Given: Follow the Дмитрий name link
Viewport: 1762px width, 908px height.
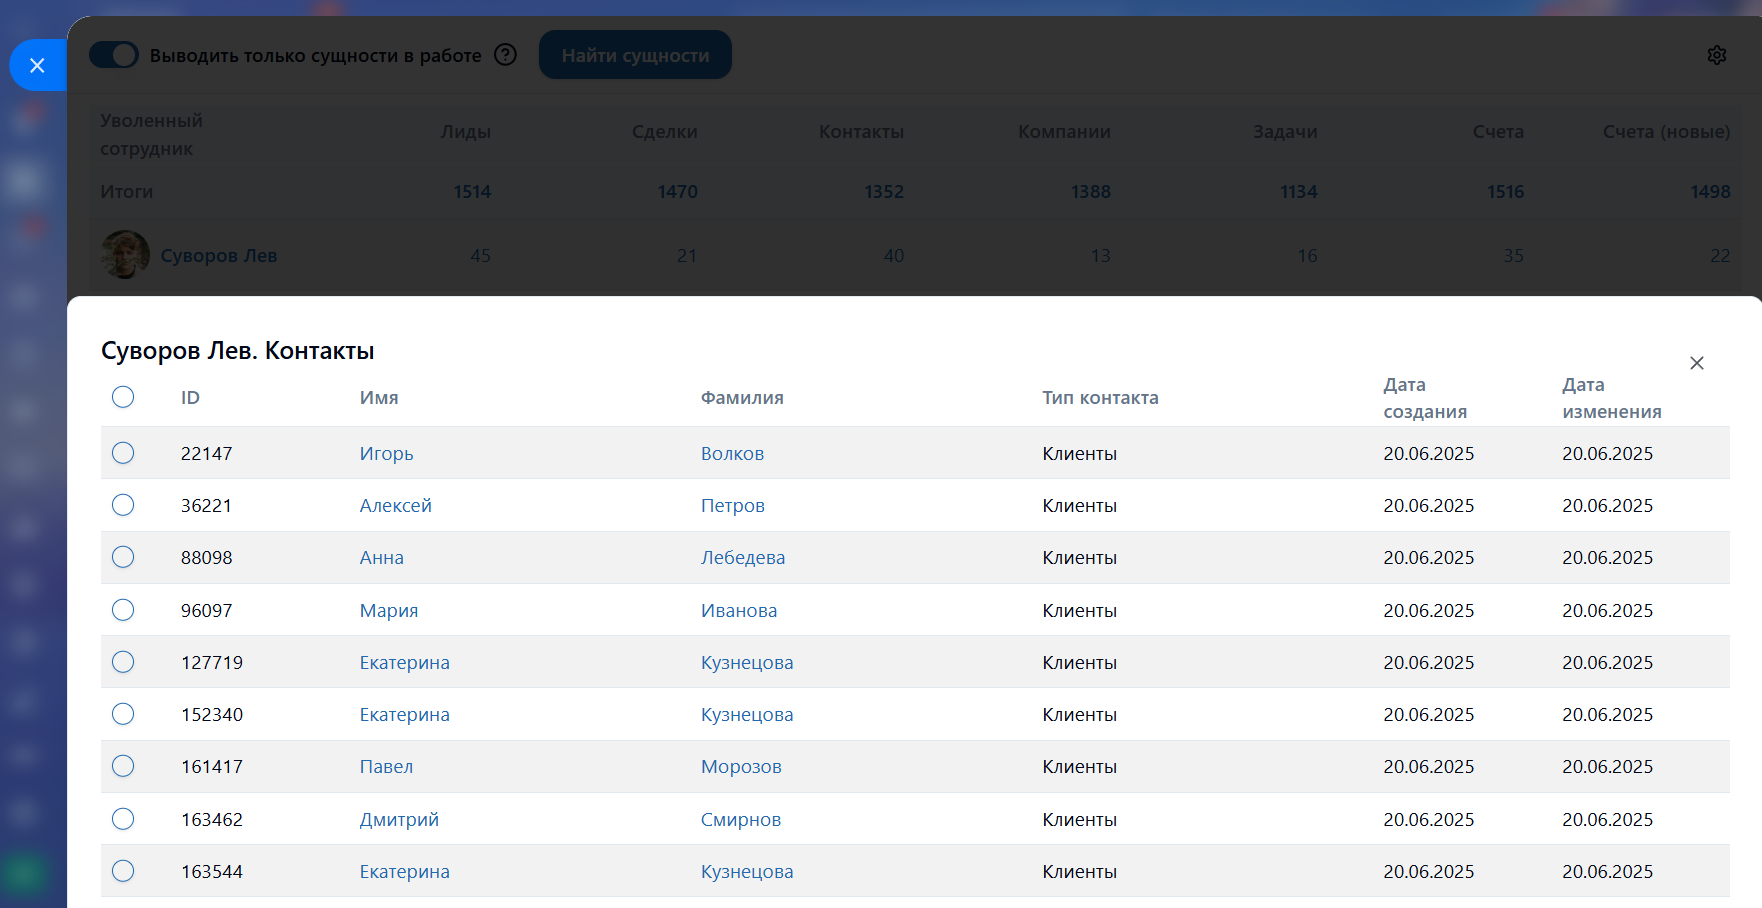Looking at the screenshot, I should (x=399, y=819).
